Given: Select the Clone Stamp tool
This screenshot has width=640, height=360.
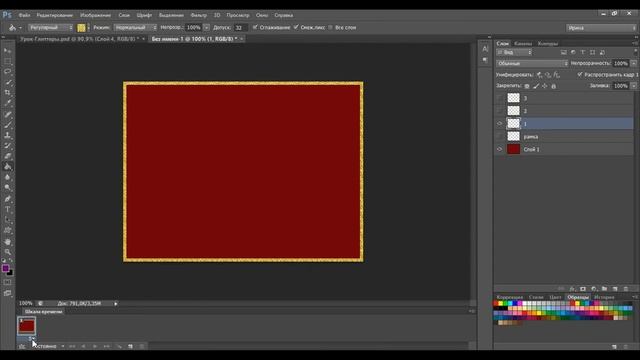Looking at the screenshot, I should tap(7, 135).
